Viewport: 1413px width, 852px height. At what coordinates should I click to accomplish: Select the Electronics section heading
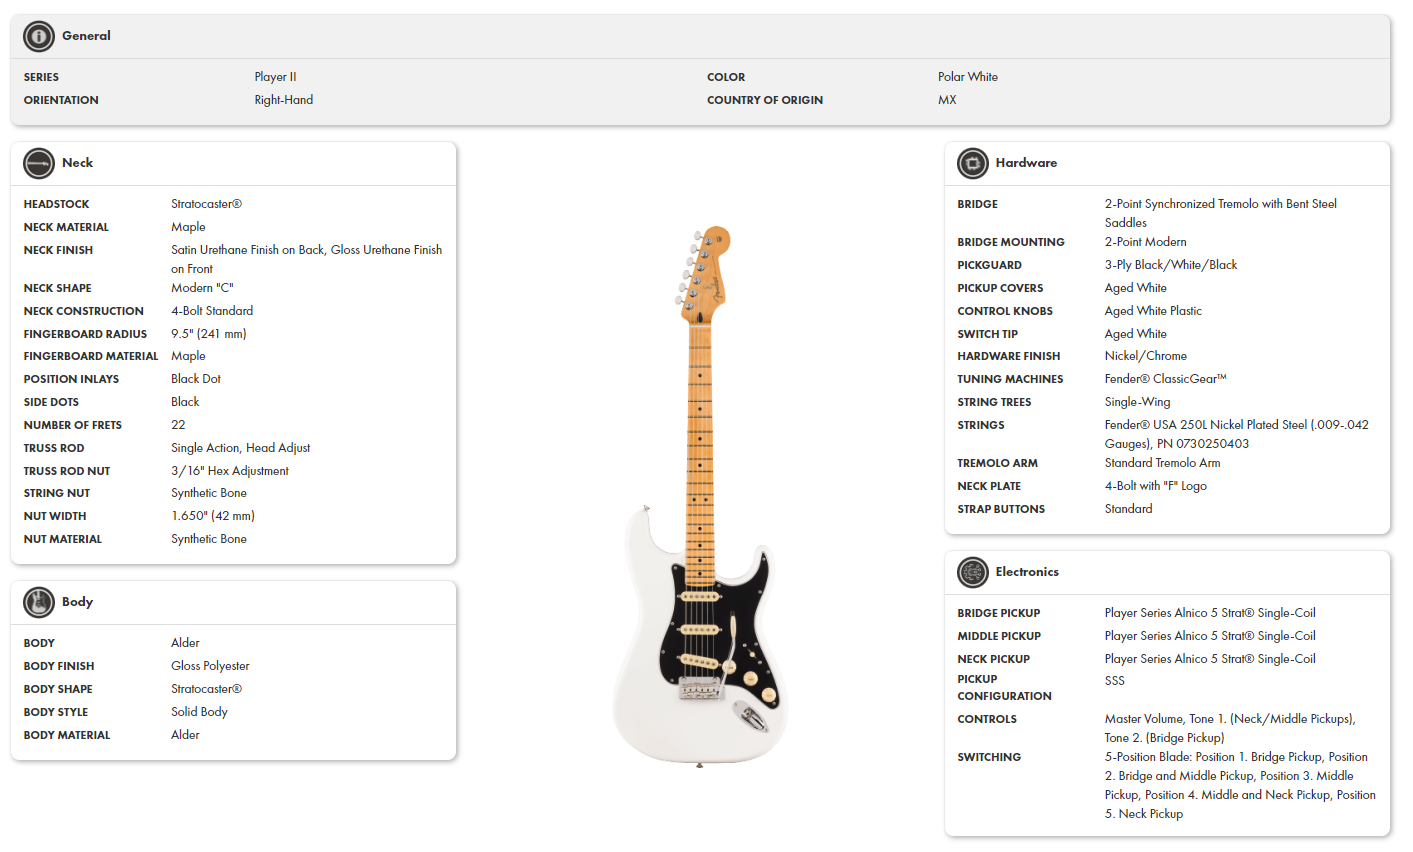click(1027, 572)
